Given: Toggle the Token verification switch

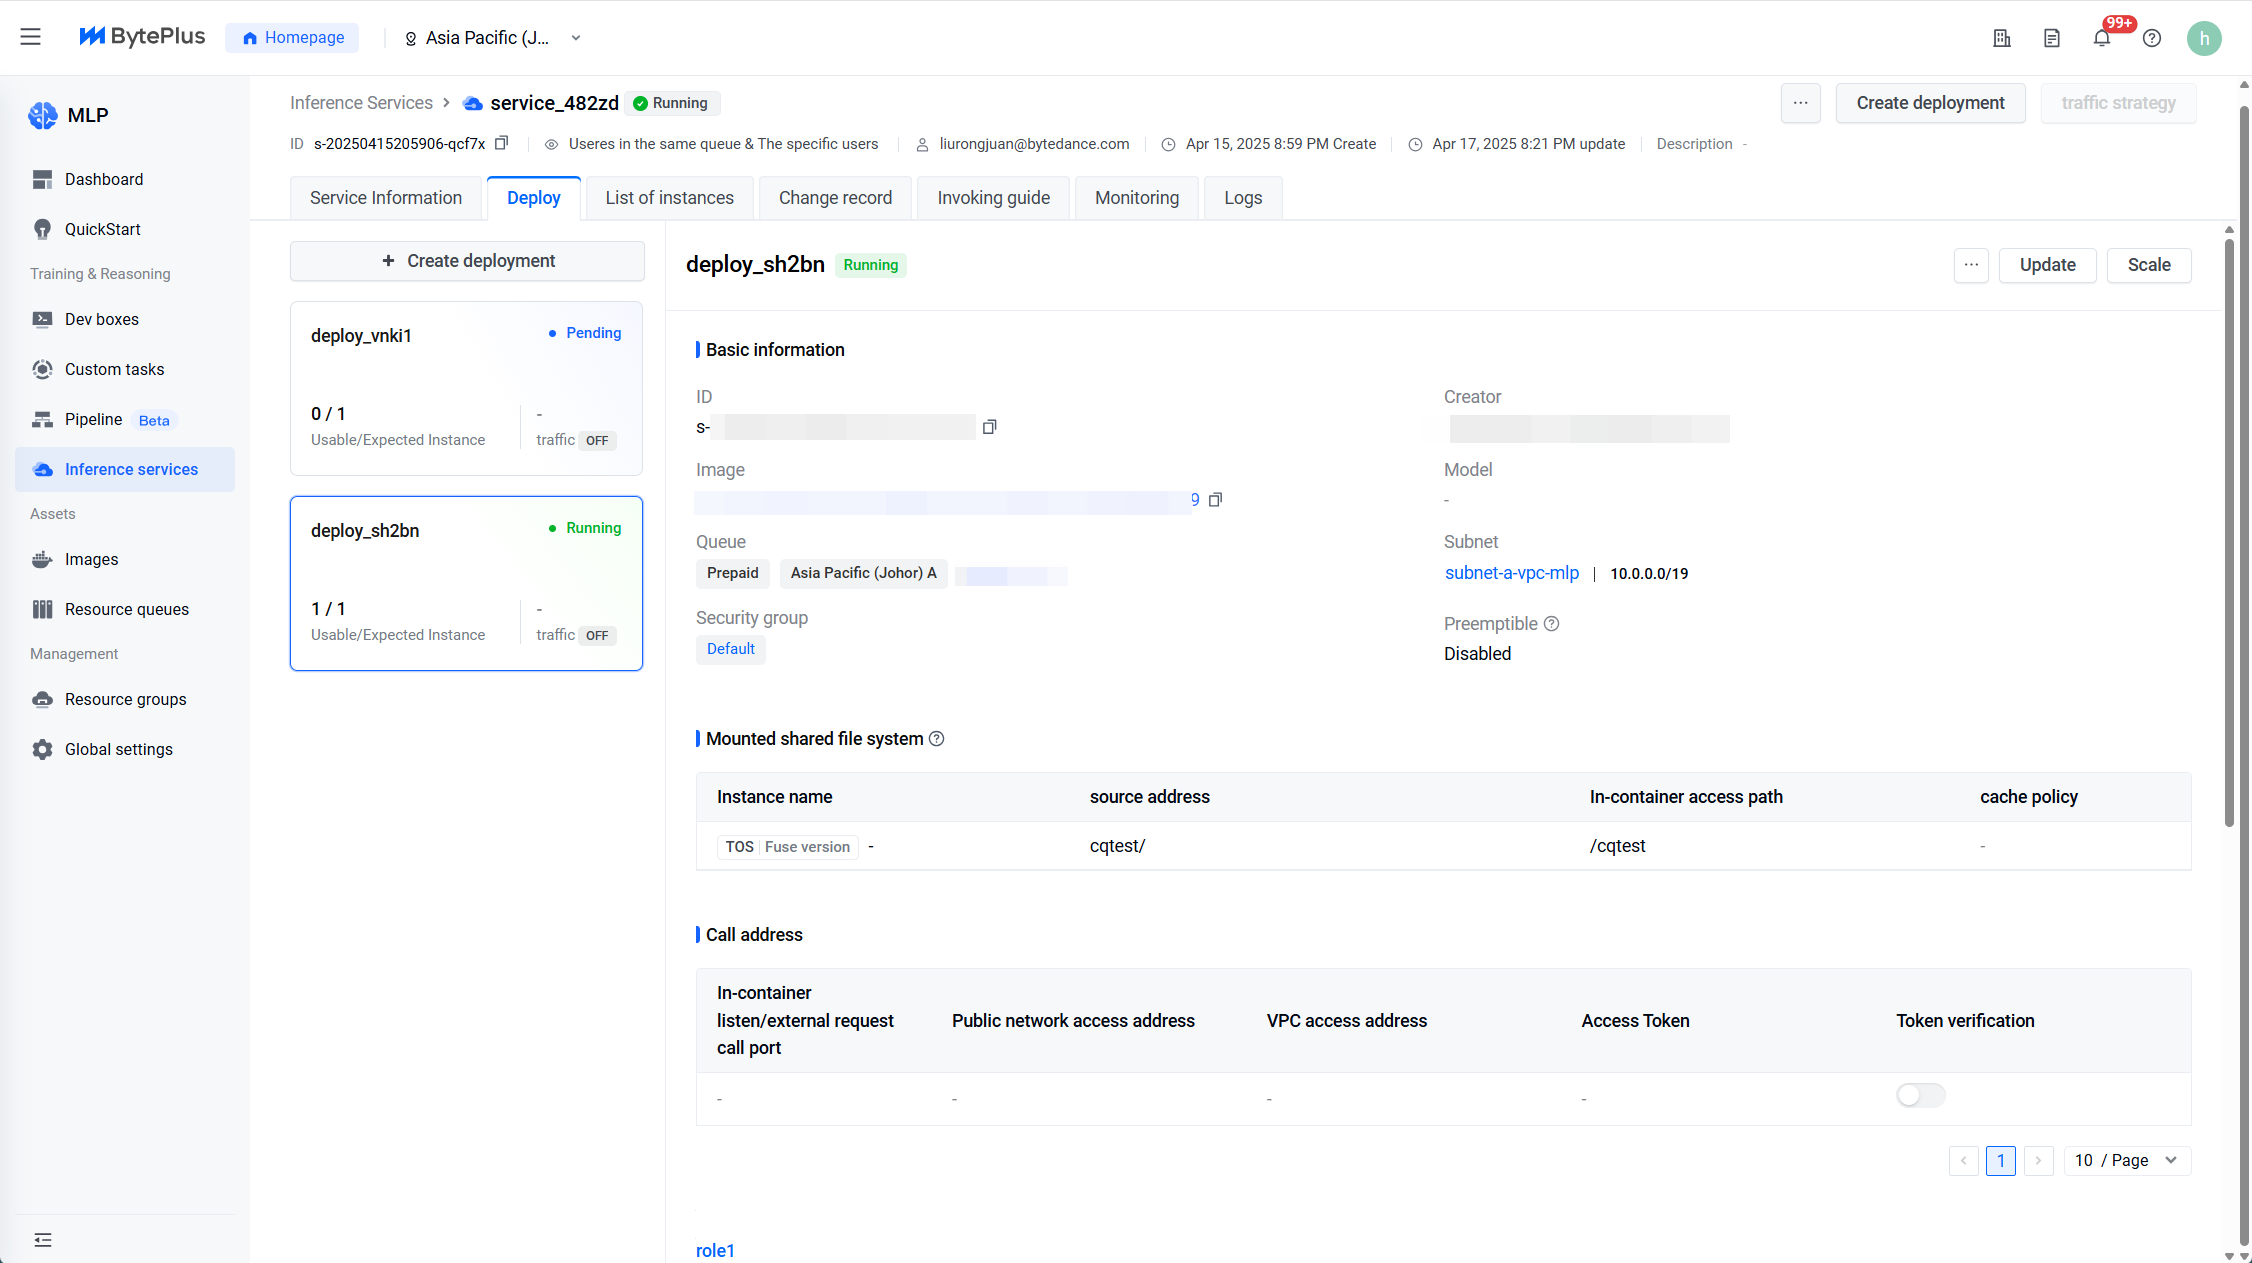Looking at the screenshot, I should tap(1920, 1096).
